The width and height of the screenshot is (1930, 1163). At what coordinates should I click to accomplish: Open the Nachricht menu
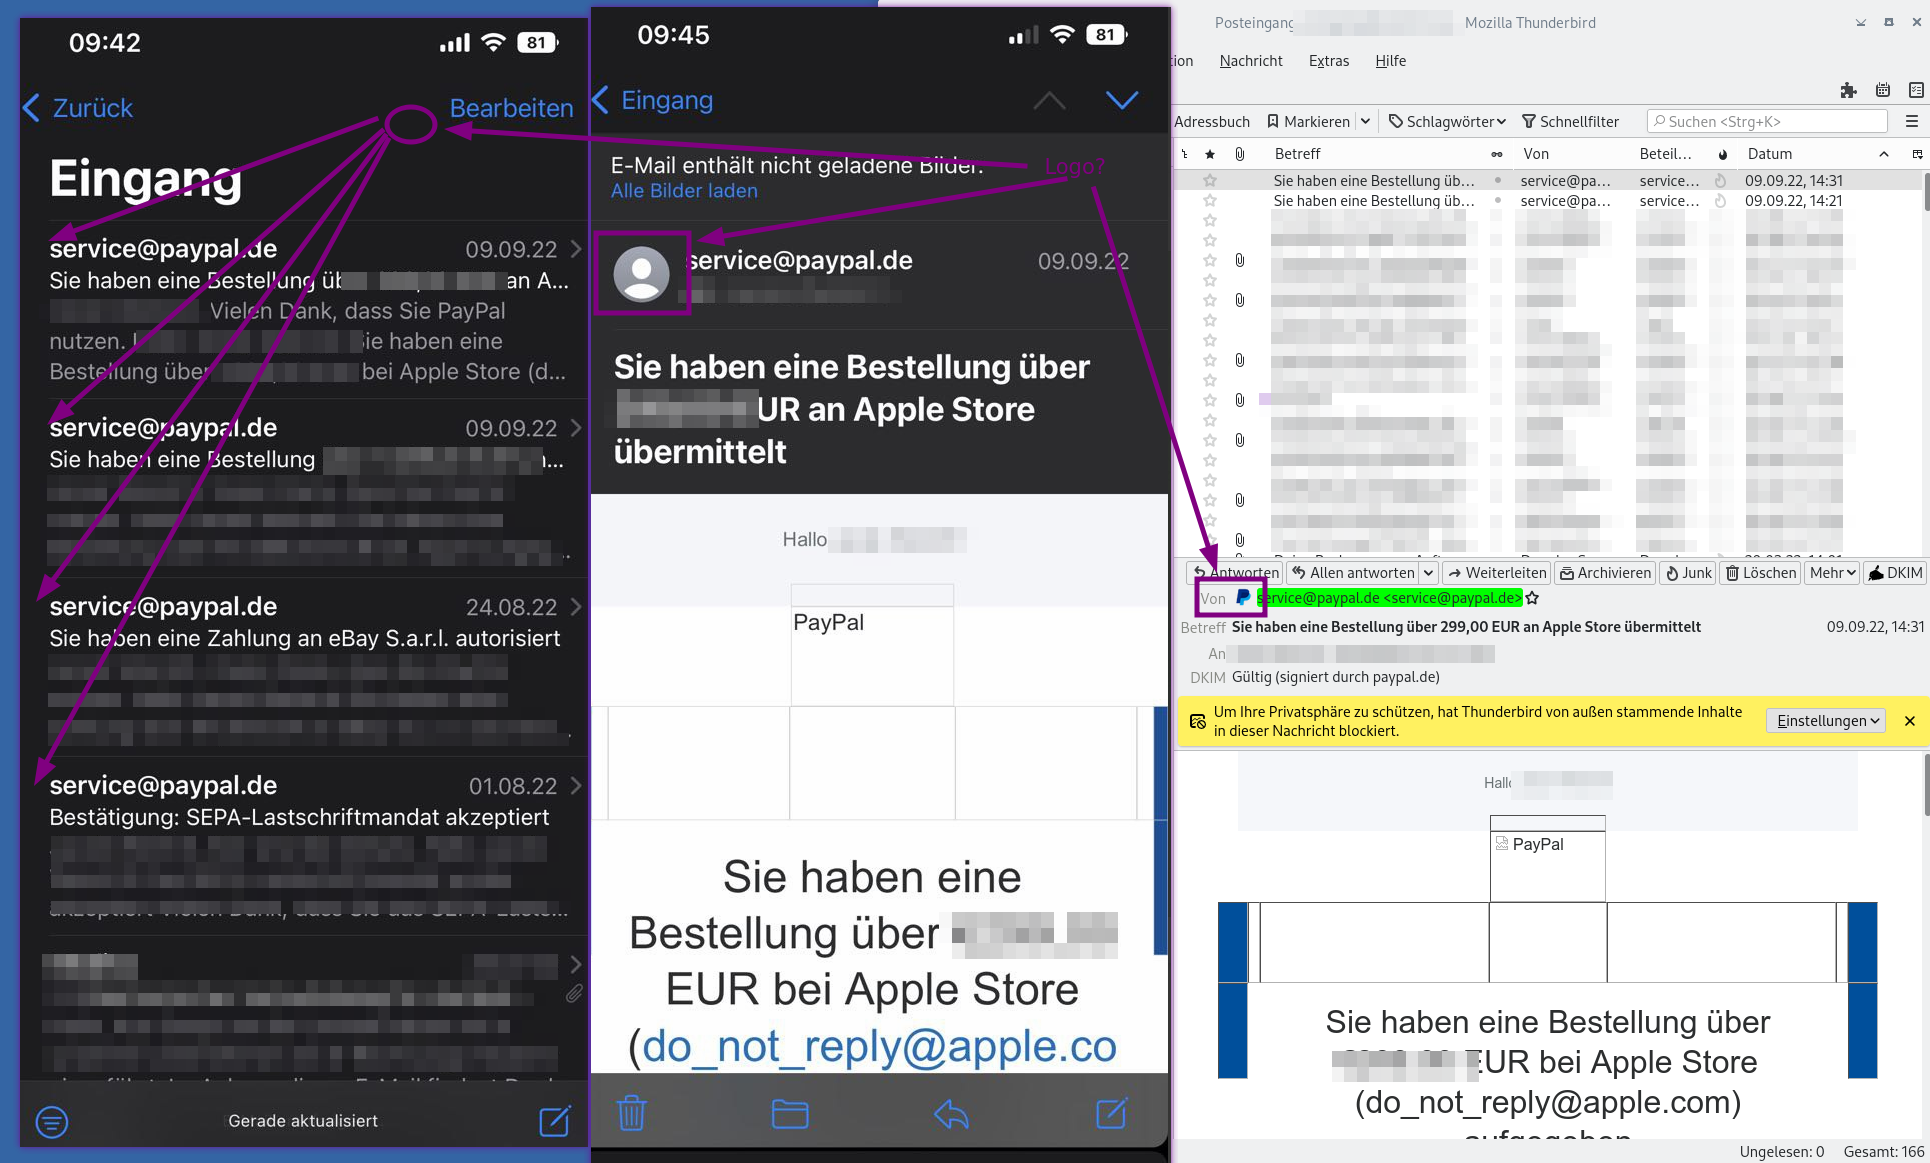[x=1250, y=61]
